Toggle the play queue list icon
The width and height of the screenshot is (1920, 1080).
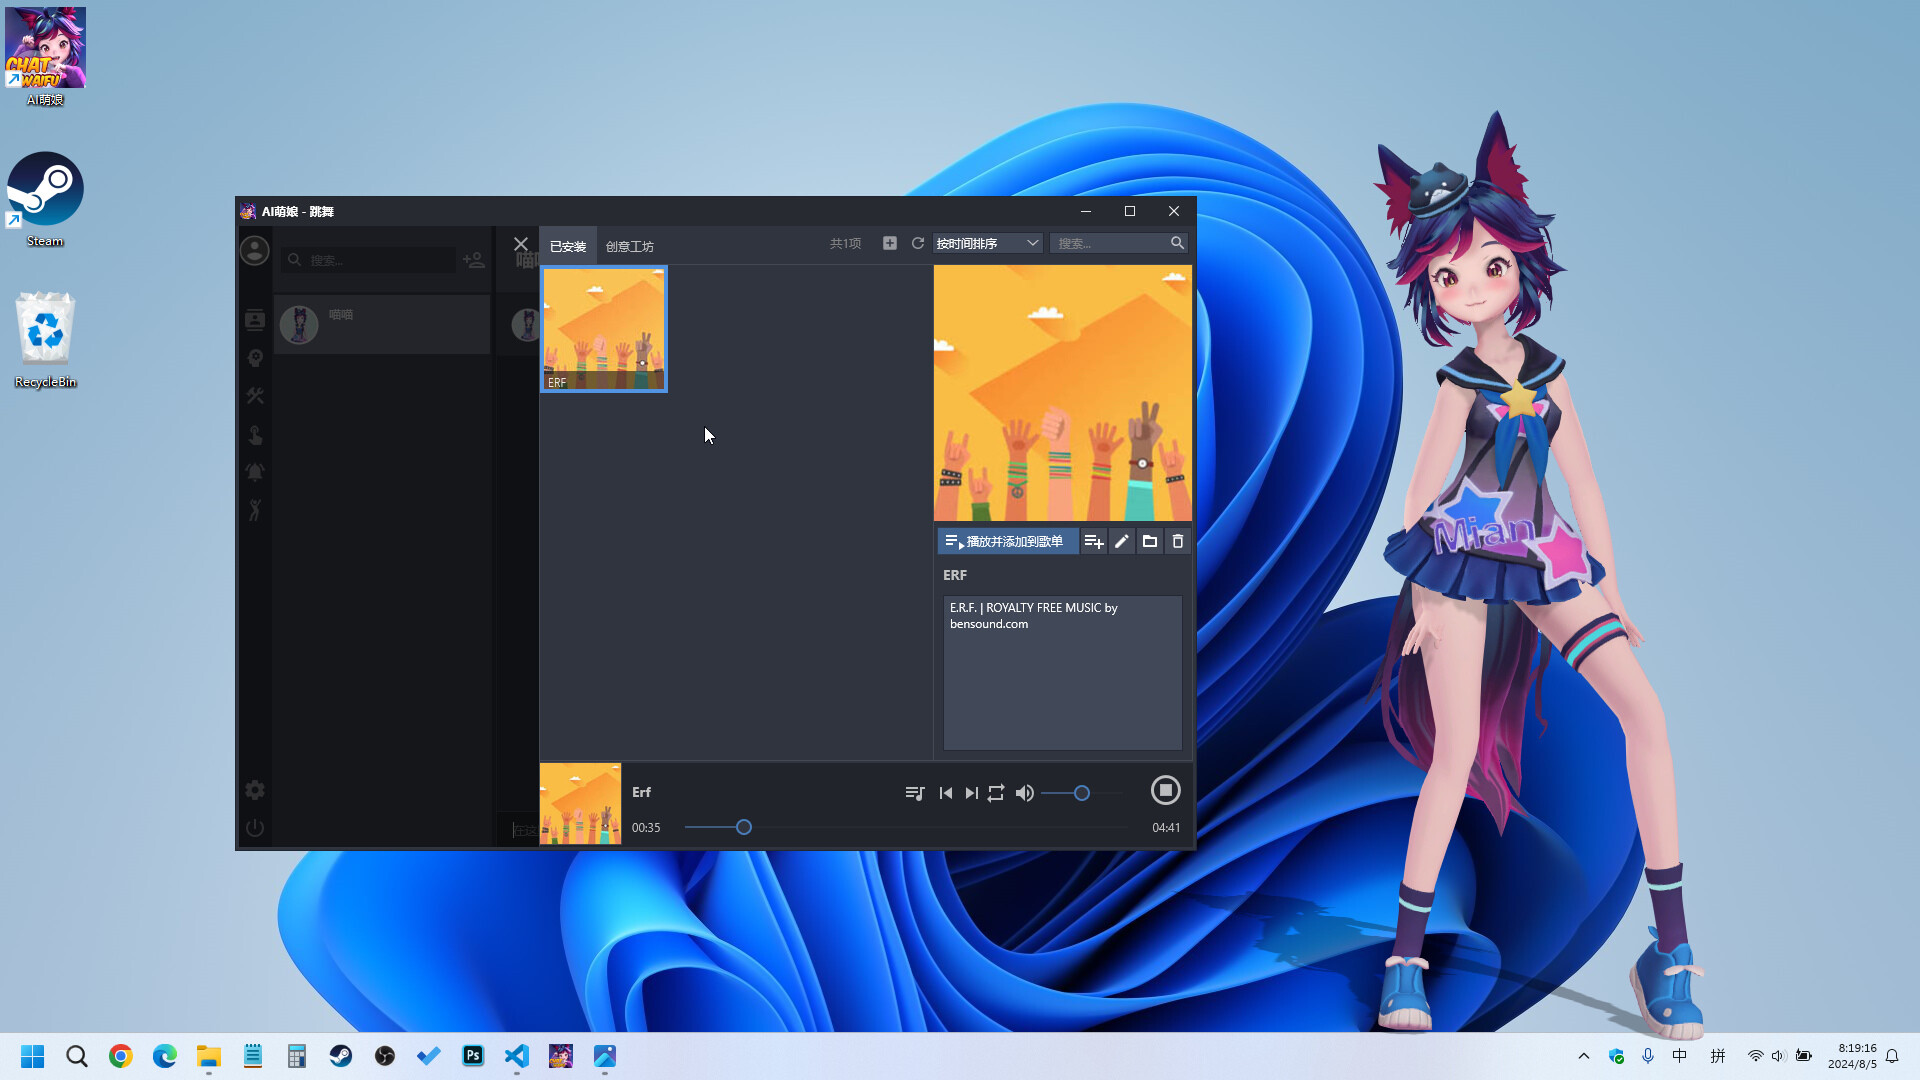(915, 793)
